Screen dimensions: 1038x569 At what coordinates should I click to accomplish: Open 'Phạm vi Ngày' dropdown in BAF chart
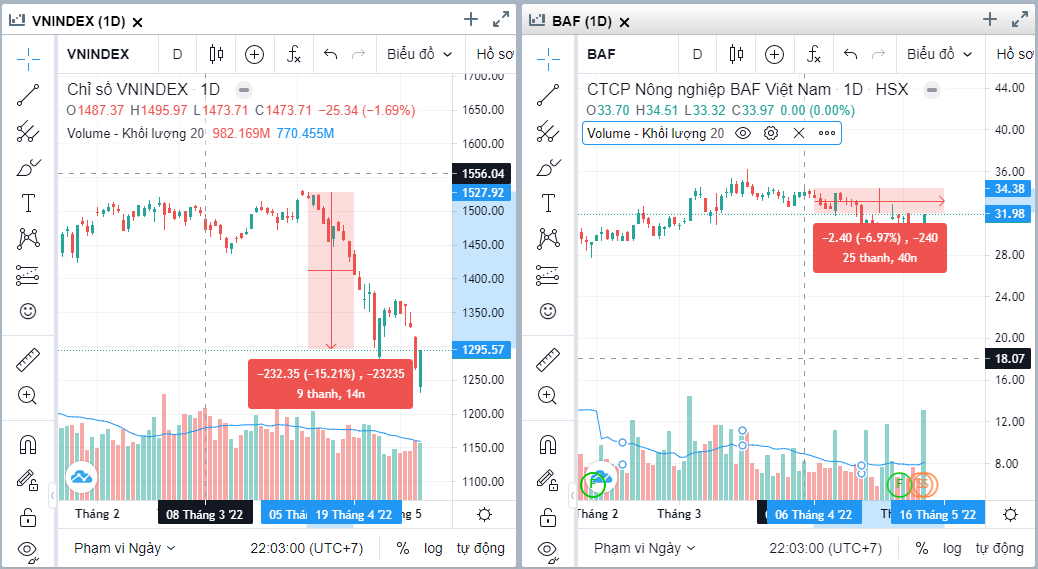(645, 548)
